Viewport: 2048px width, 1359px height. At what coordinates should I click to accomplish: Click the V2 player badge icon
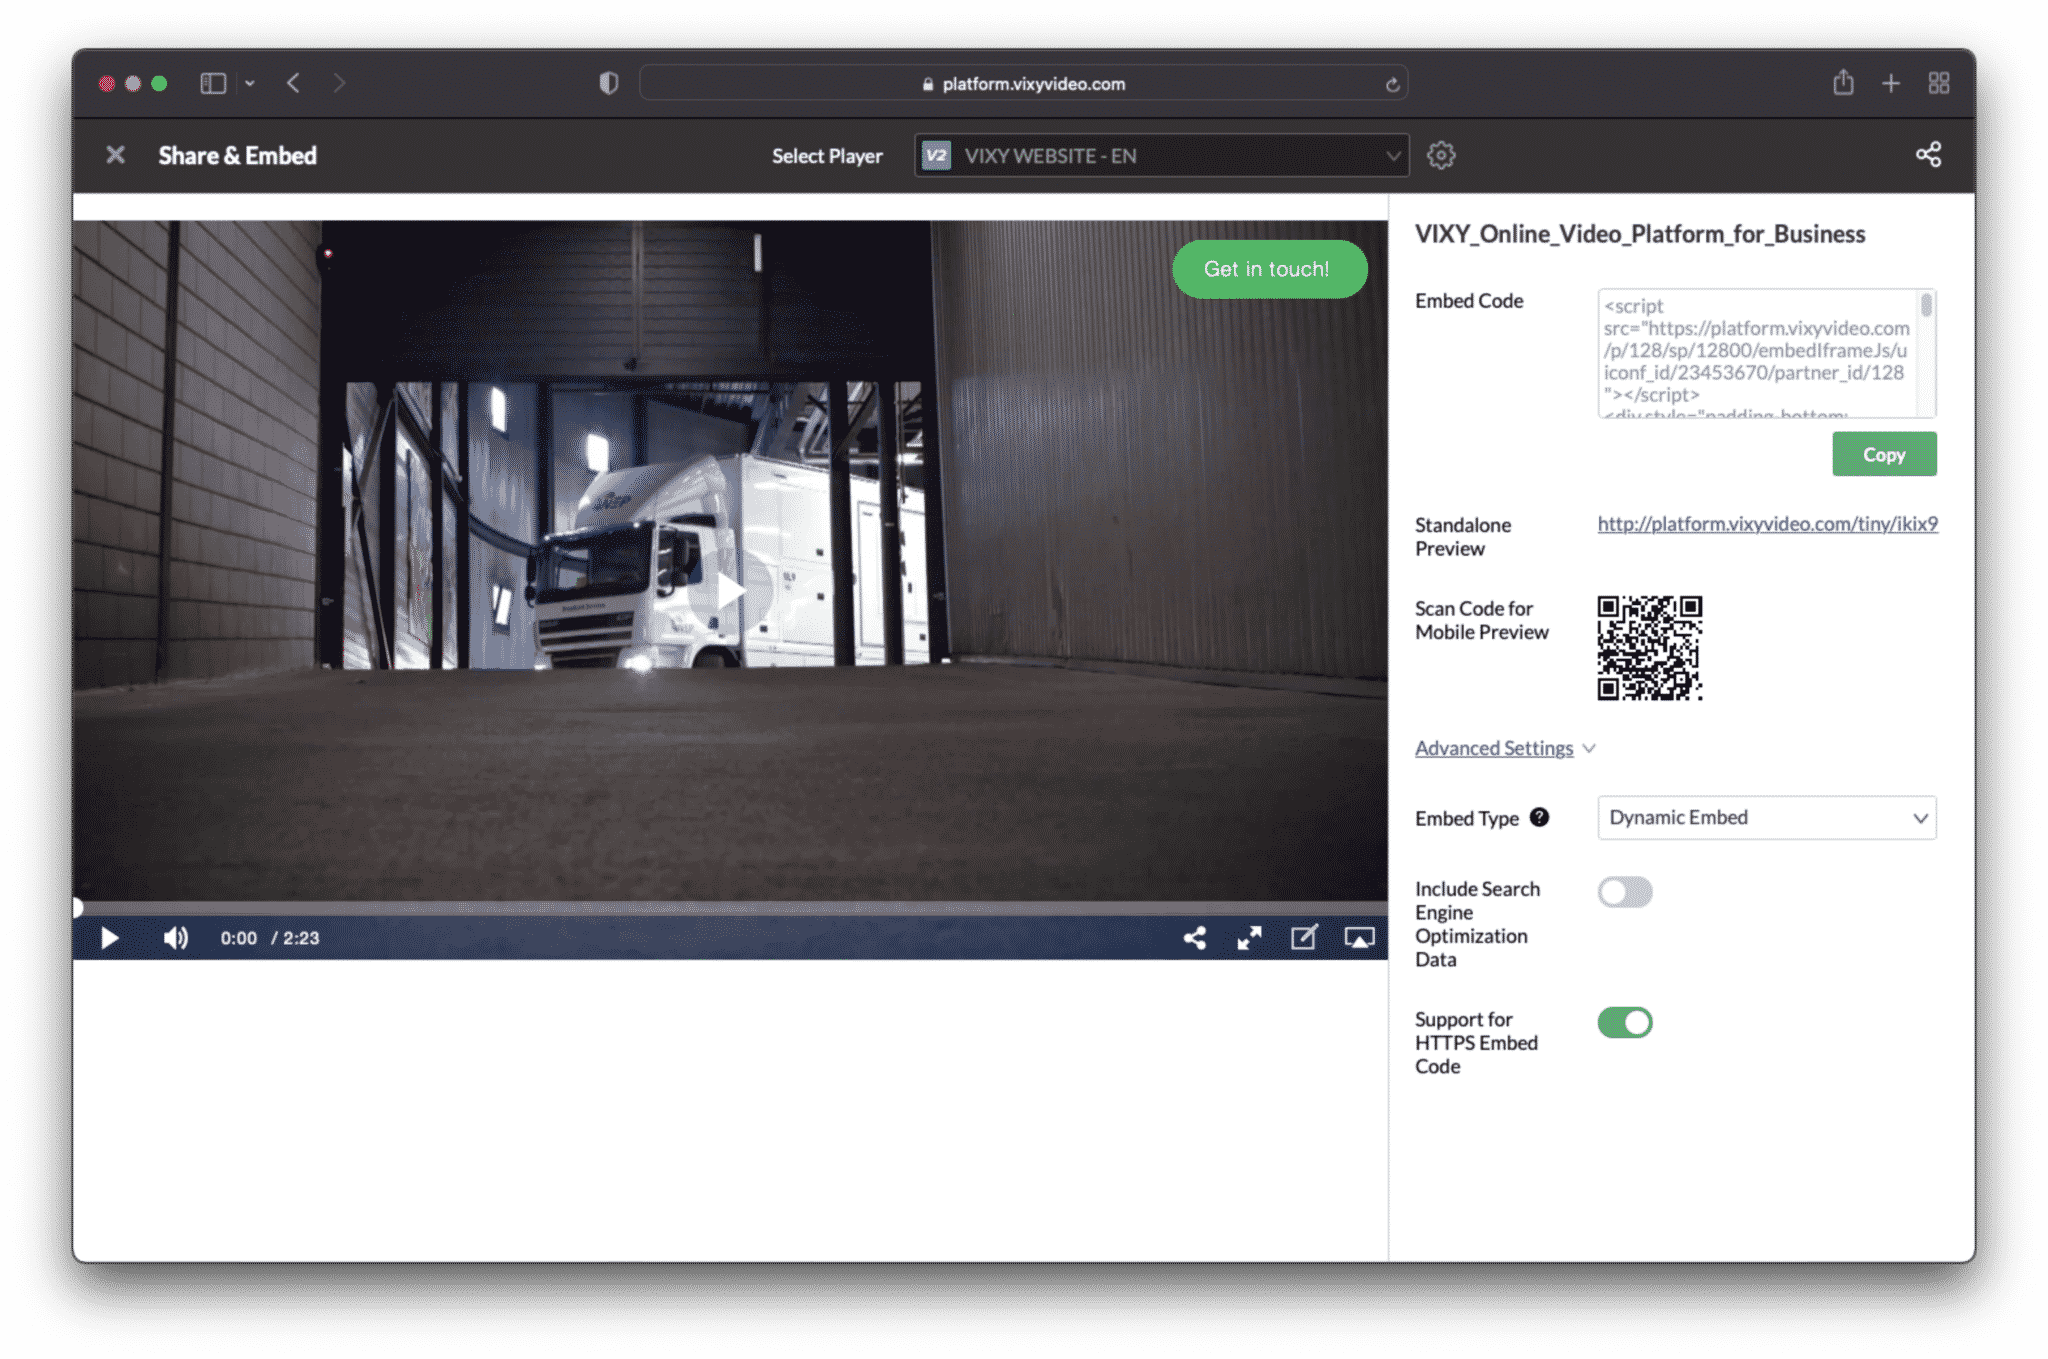[935, 155]
